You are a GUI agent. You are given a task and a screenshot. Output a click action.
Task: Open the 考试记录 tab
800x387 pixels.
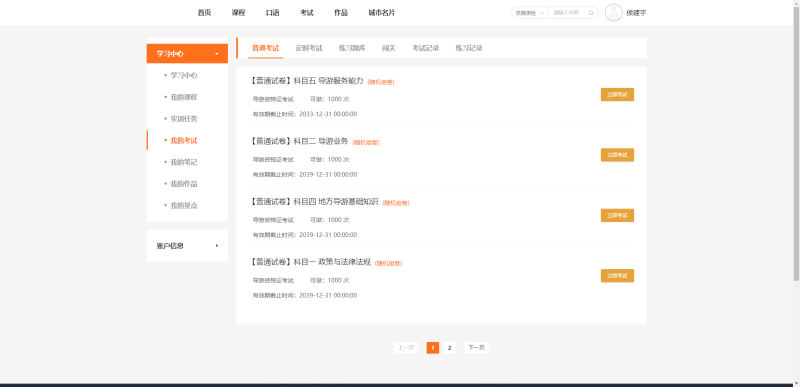[426, 48]
